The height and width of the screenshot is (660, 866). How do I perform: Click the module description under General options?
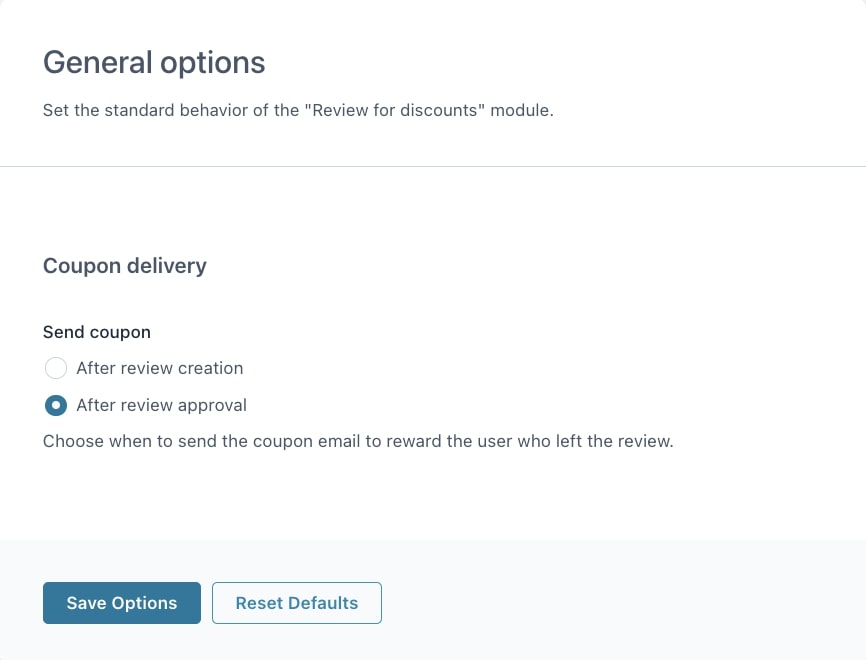(298, 110)
